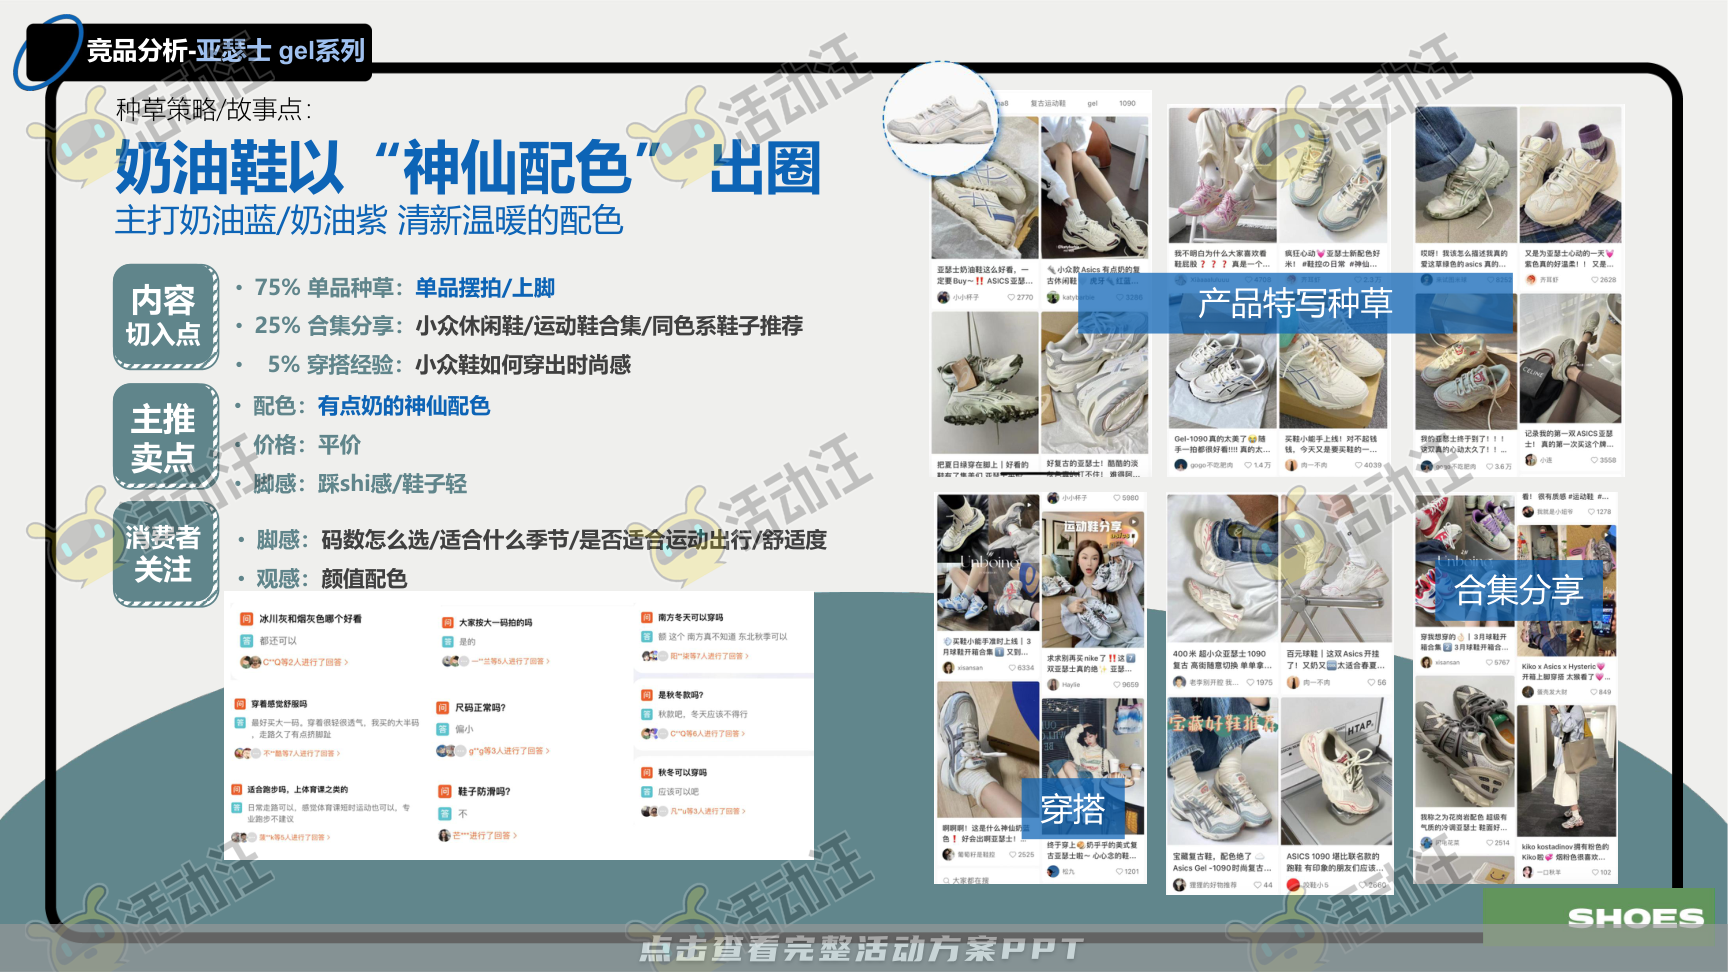Click the text 有点奶的神仙配色
Image resolution: width=1728 pixels, height=972 pixels.
tap(404, 406)
